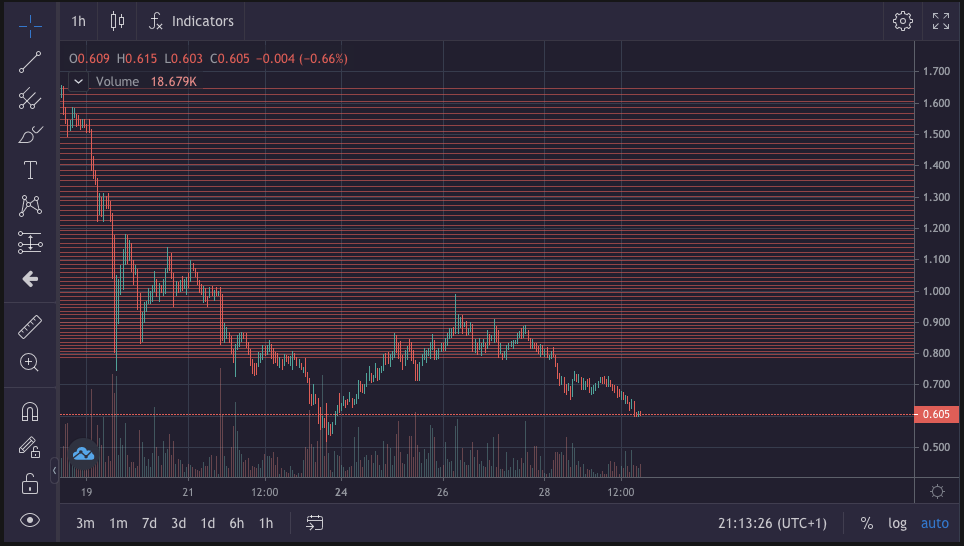Screen dimensions: 964x546
Task: Select the 1d date range
Action: click(208, 523)
